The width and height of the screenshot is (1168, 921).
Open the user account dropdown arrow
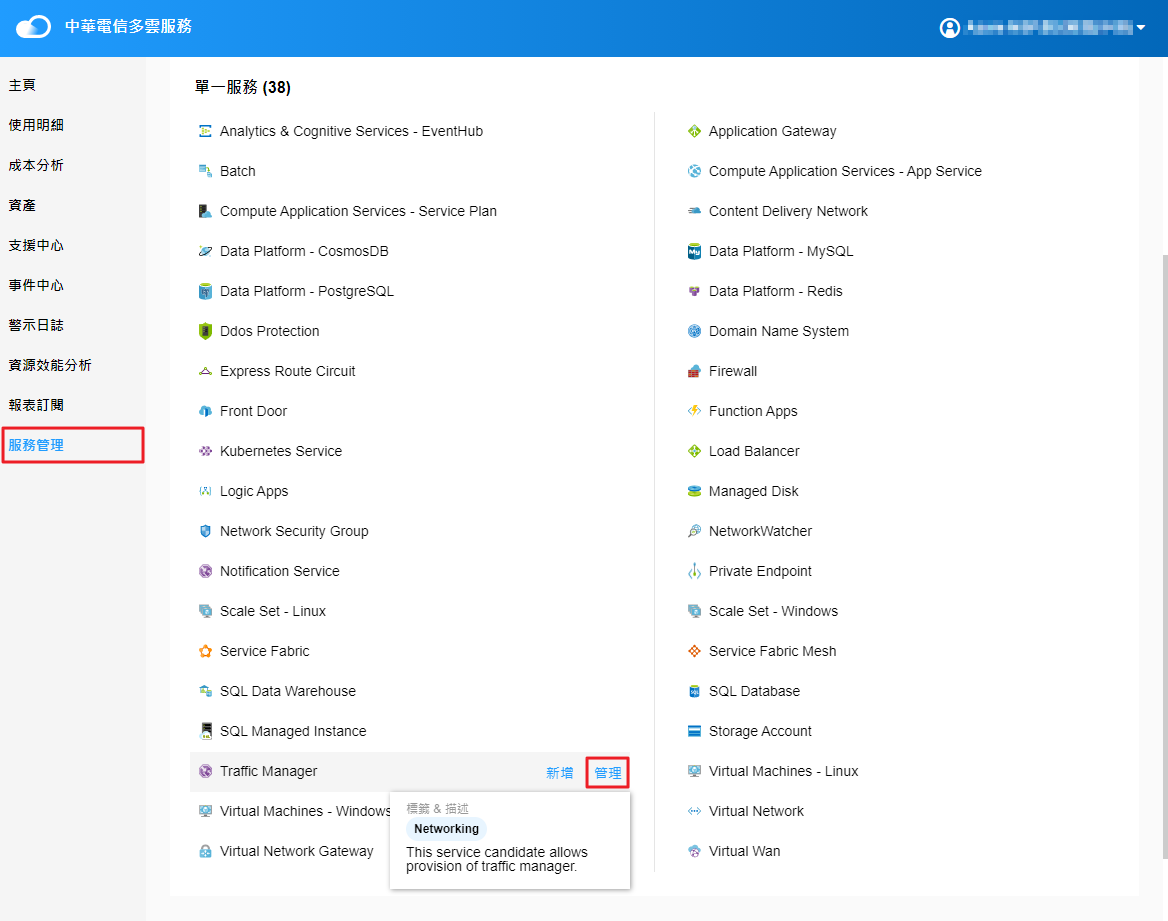(x=1140, y=28)
